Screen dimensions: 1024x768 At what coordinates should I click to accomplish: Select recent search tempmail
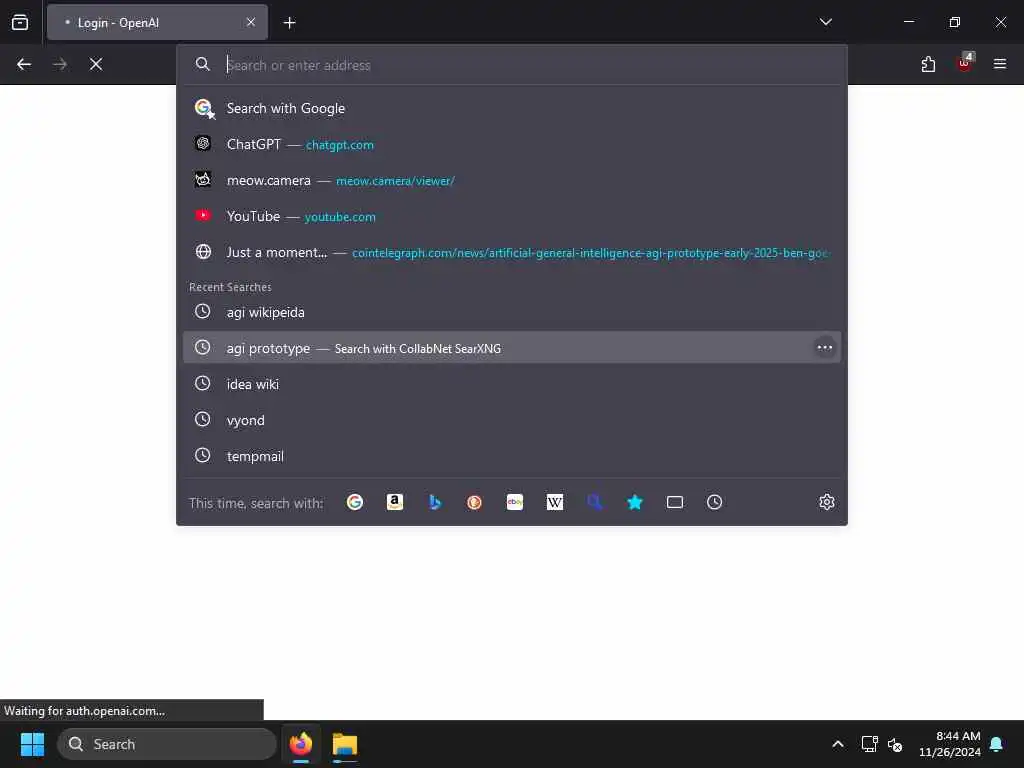(512, 456)
